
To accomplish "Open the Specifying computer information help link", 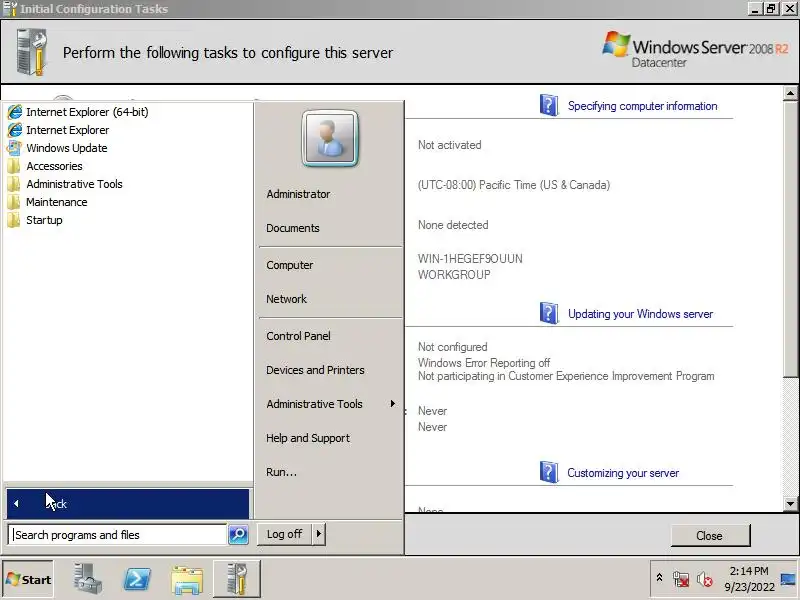I will [x=642, y=106].
